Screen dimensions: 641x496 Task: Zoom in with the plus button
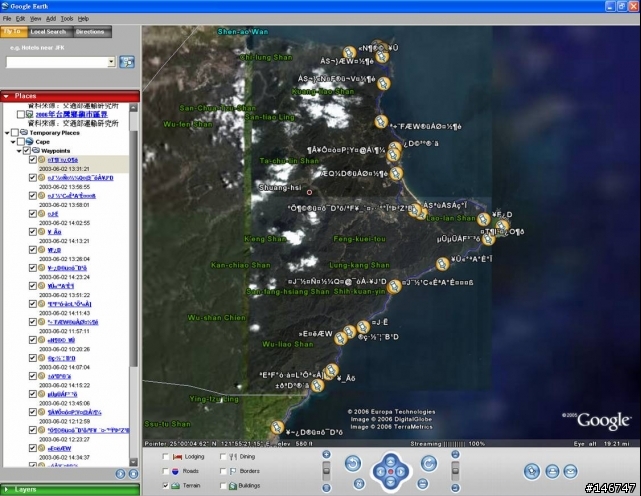tap(326, 454)
